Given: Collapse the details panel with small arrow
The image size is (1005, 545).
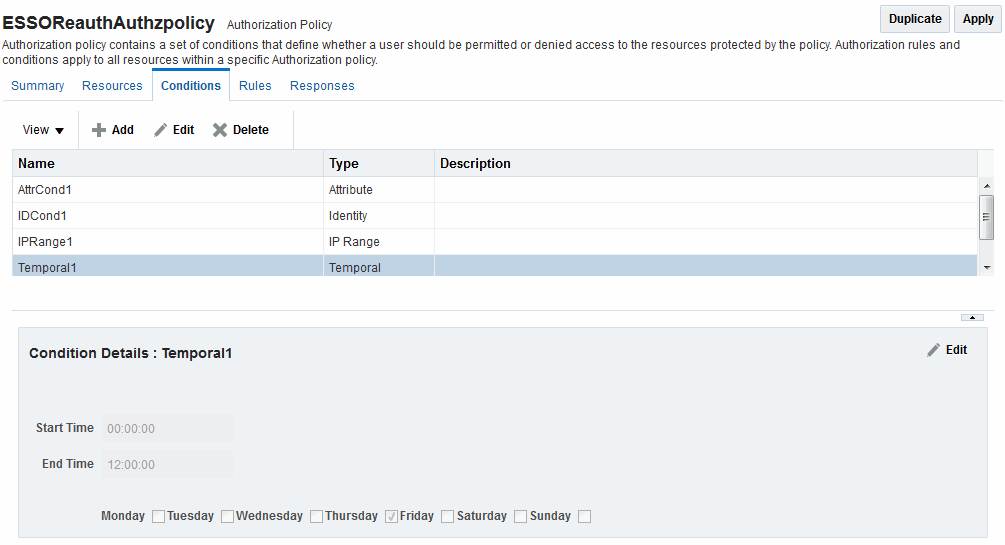Looking at the screenshot, I should [x=972, y=317].
